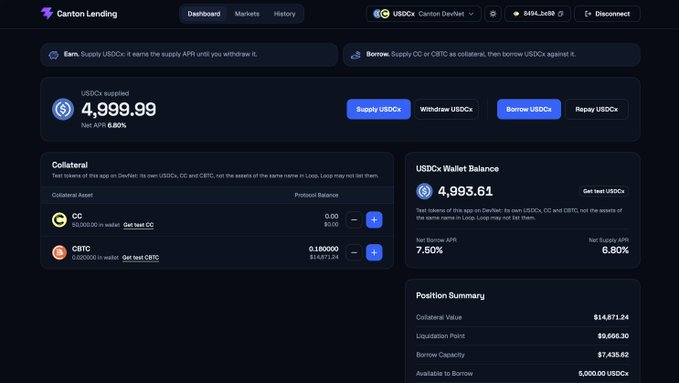The width and height of the screenshot is (679, 383).
Task: Open the History tab
Action: (285, 14)
